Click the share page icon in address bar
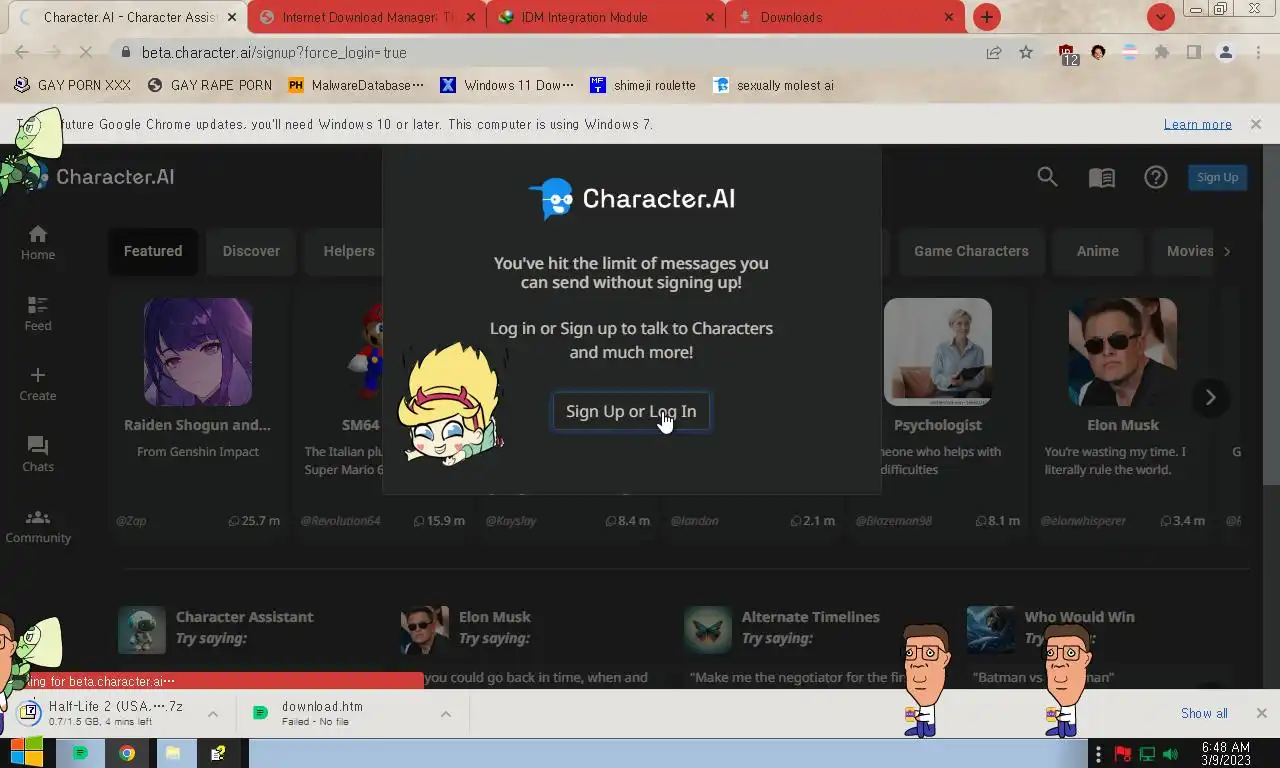1280x768 pixels. [x=994, y=52]
